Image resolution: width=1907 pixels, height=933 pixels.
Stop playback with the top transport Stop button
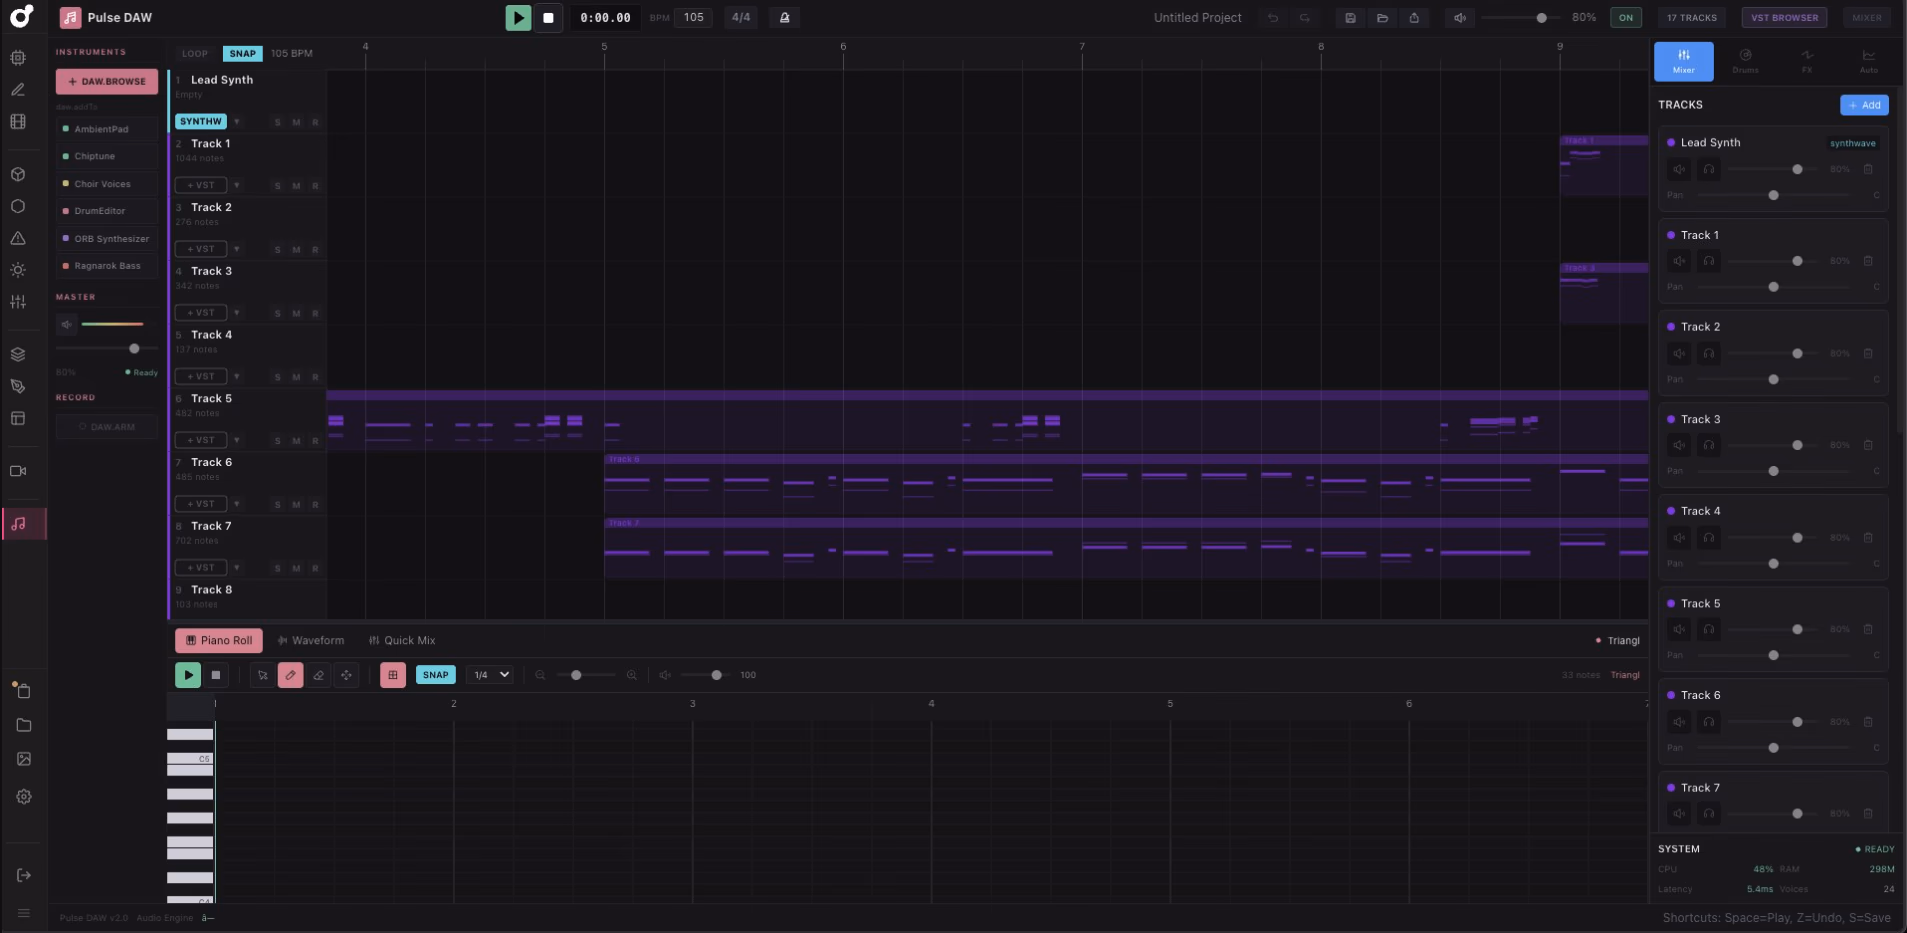[x=548, y=17]
